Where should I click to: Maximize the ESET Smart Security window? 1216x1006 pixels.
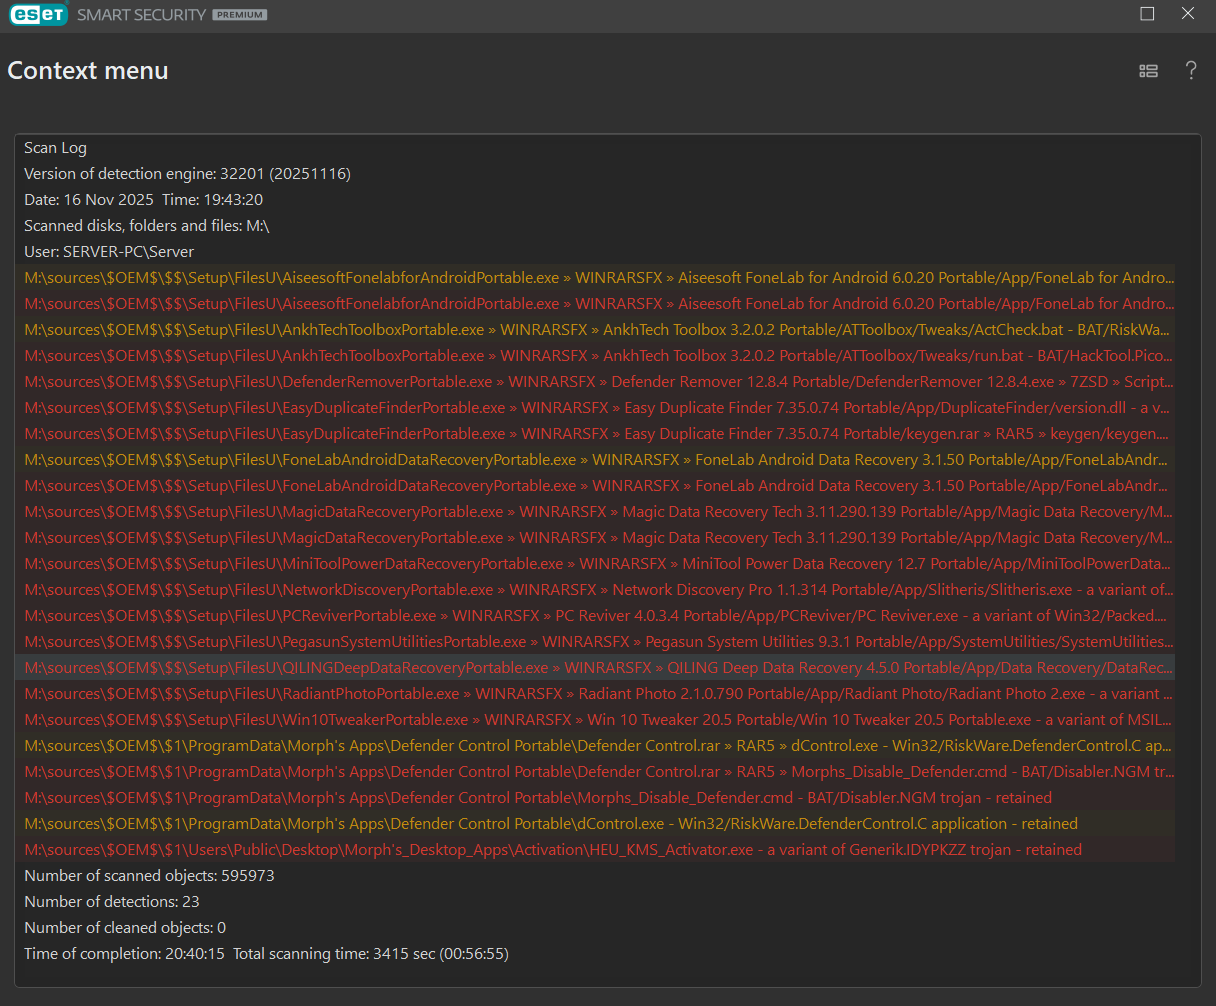click(1147, 14)
